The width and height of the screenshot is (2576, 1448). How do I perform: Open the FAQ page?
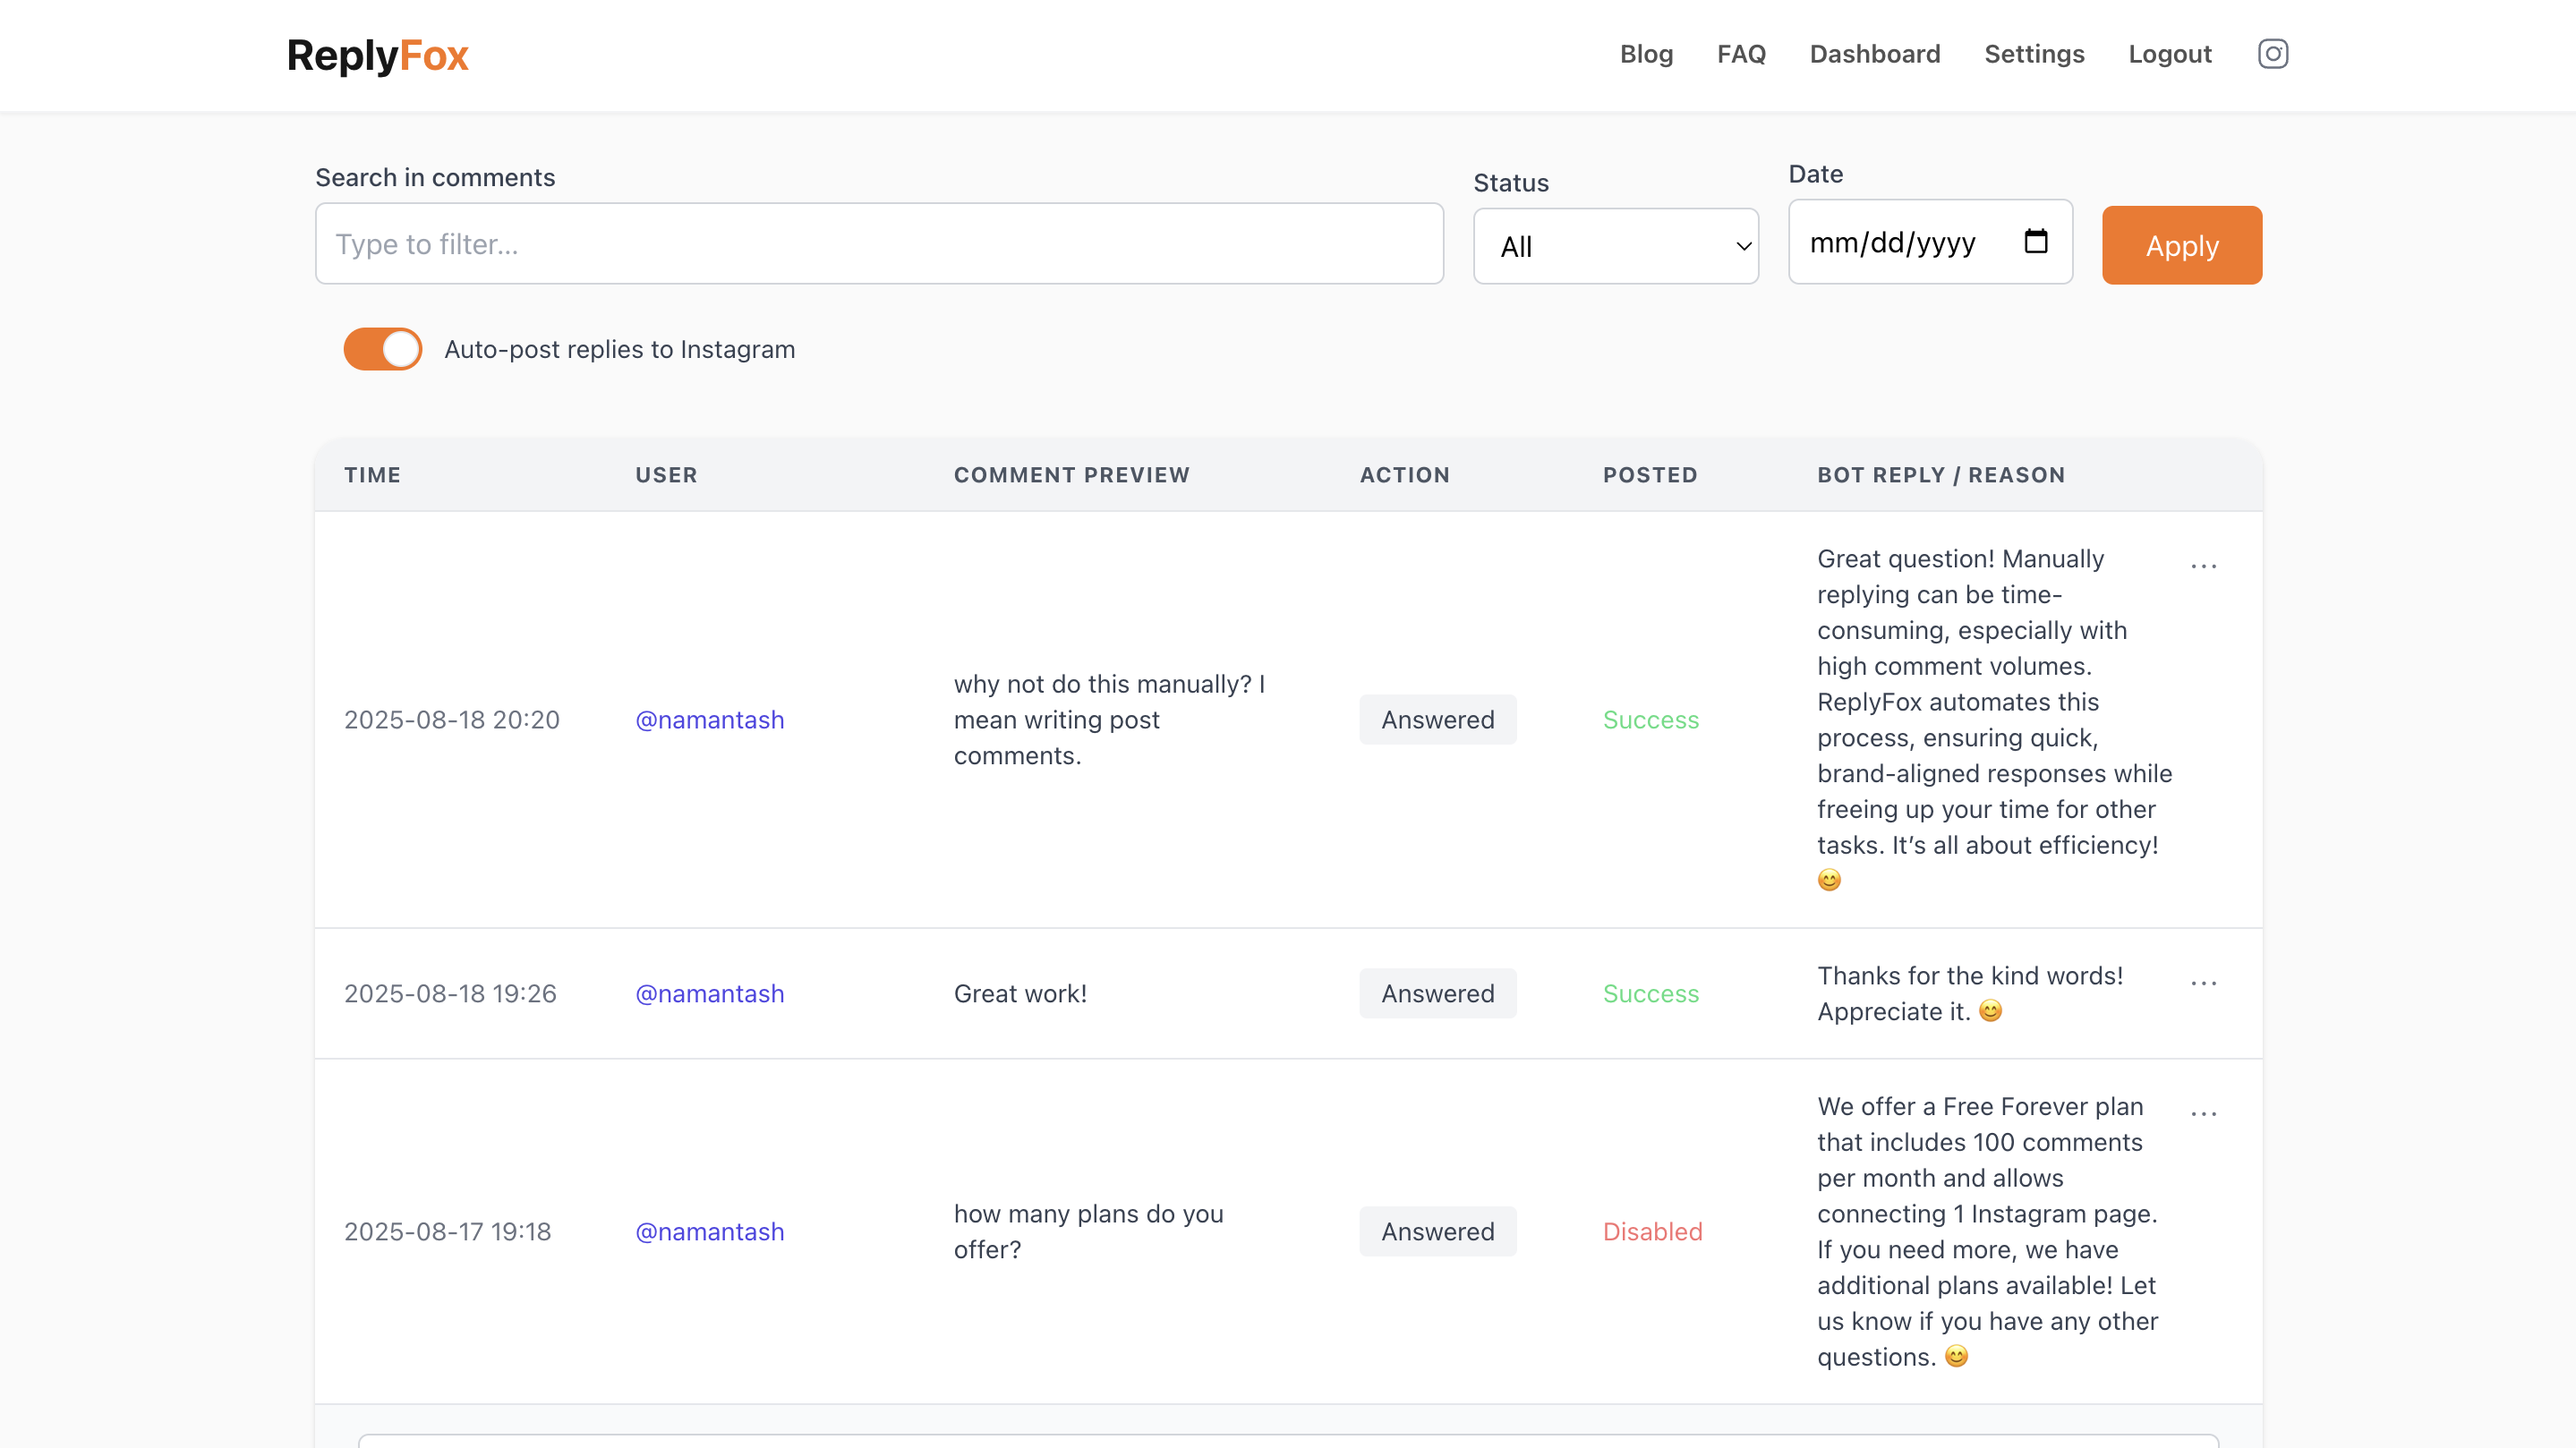1741,54
